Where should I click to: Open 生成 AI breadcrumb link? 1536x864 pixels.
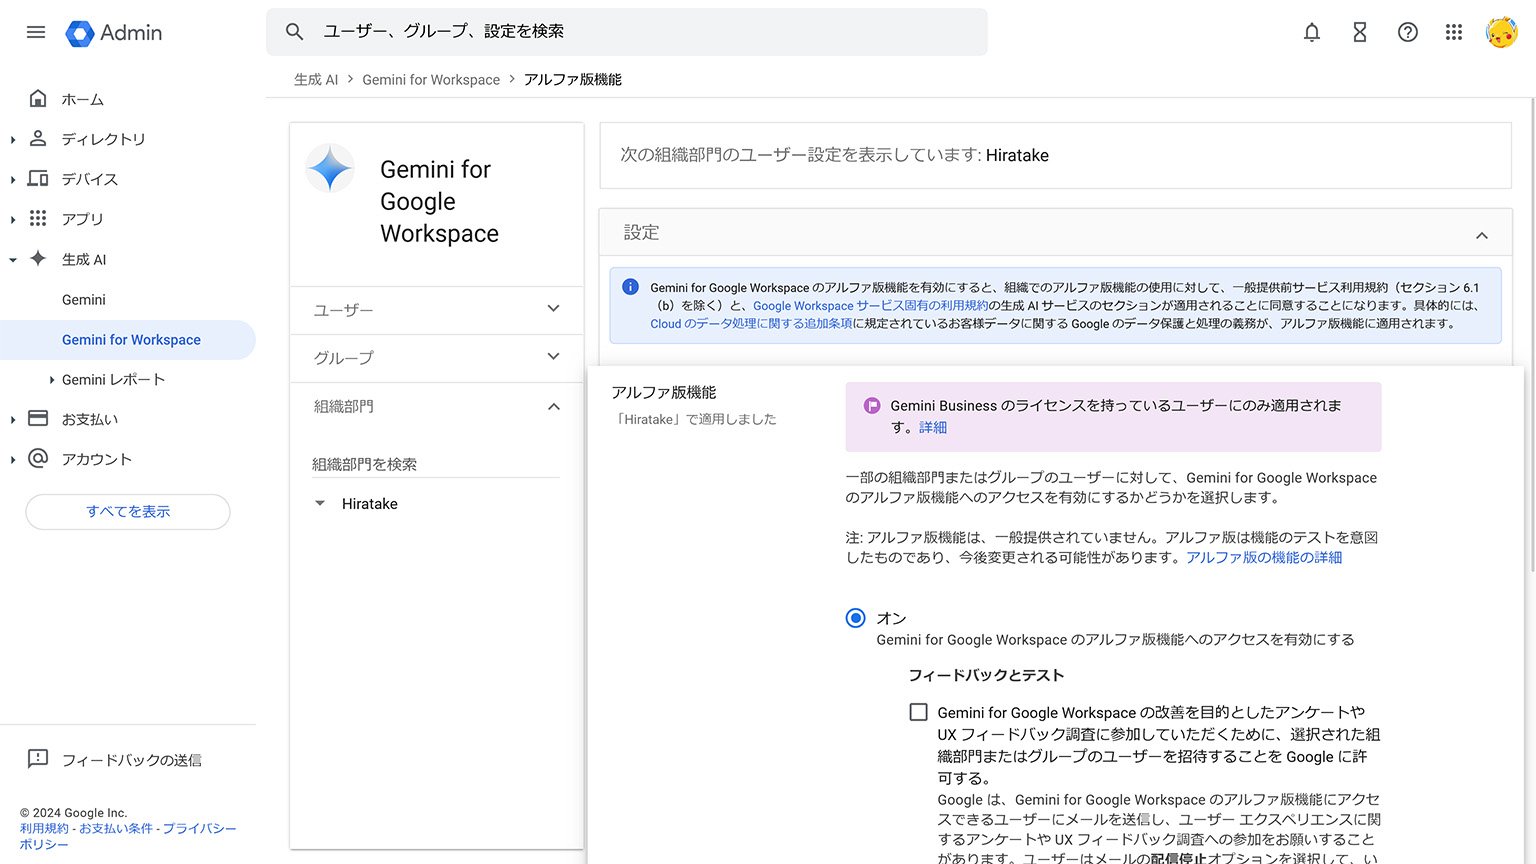[x=316, y=79]
